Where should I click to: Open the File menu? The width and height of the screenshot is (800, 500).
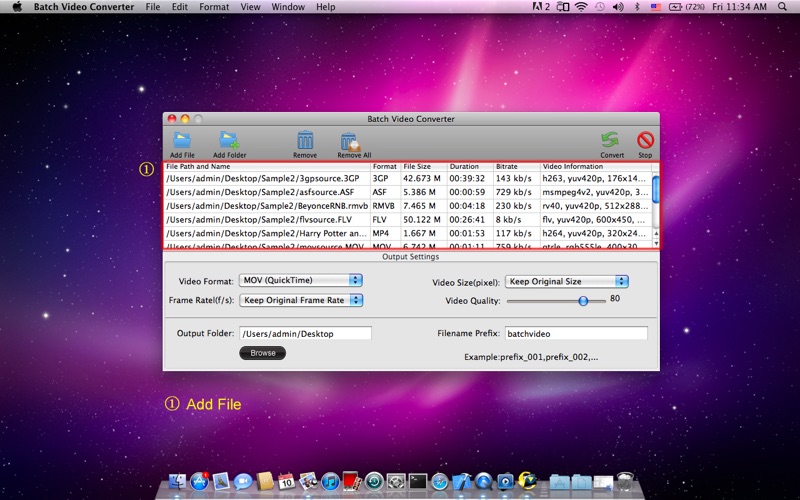(x=153, y=7)
